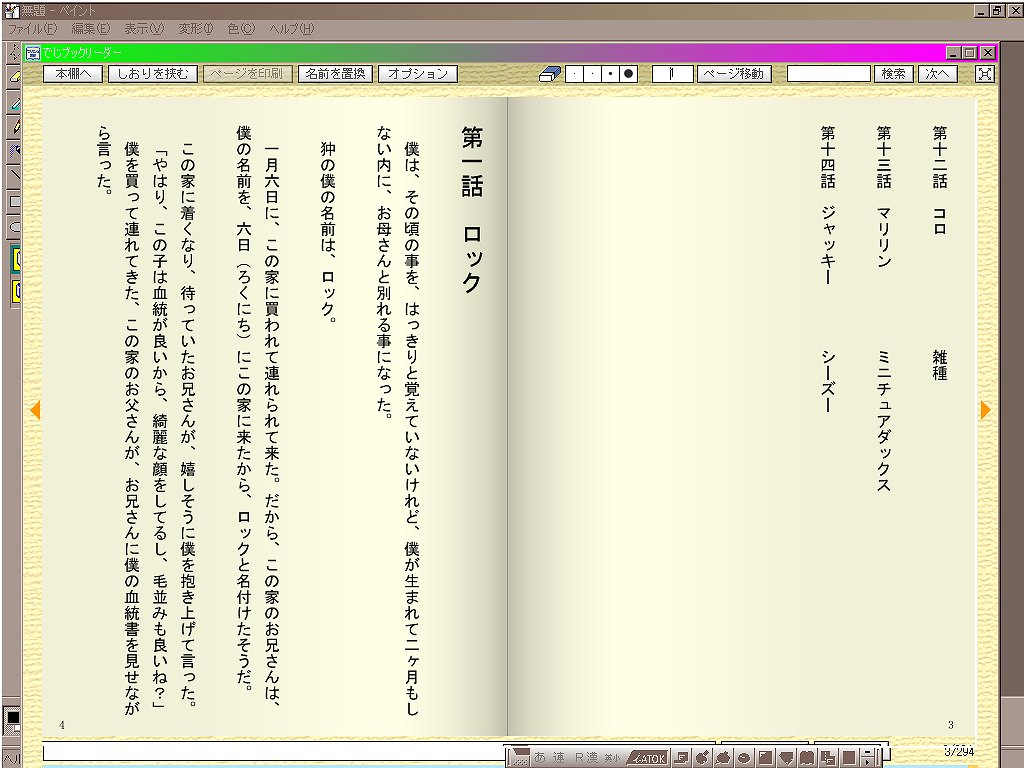Click the search text input field

(828, 74)
